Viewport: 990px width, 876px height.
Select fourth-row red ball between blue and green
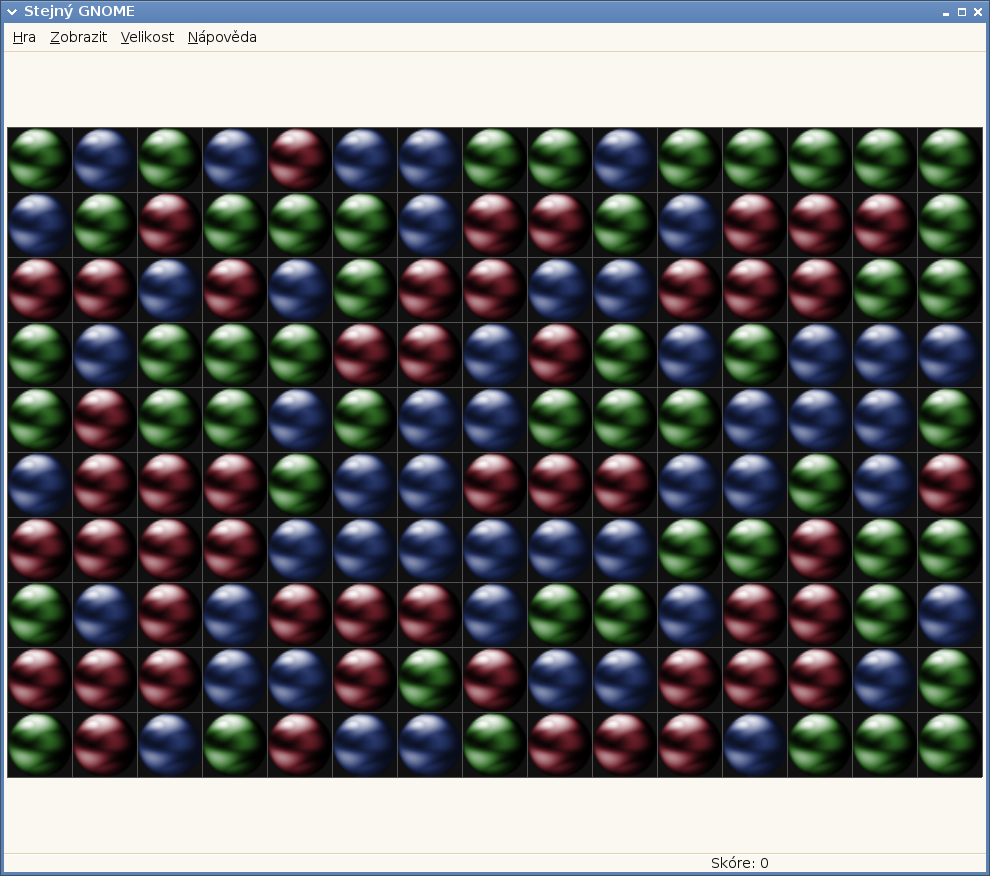point(560,355)
